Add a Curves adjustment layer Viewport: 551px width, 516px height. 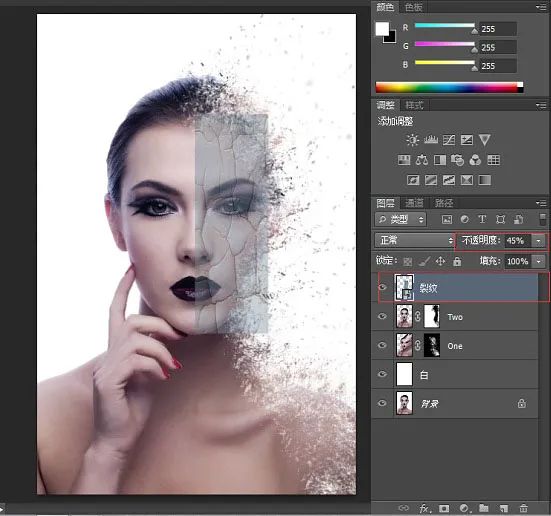tap(449, 140)
